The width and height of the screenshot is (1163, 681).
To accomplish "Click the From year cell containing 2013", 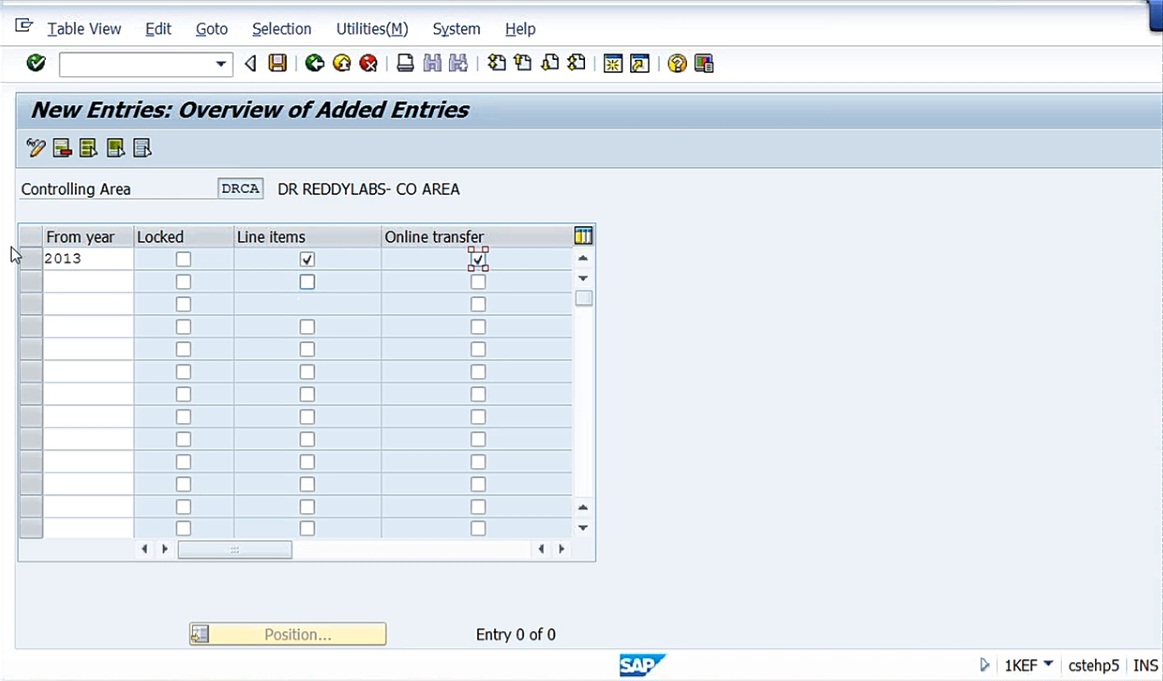I will pos(88,259).
